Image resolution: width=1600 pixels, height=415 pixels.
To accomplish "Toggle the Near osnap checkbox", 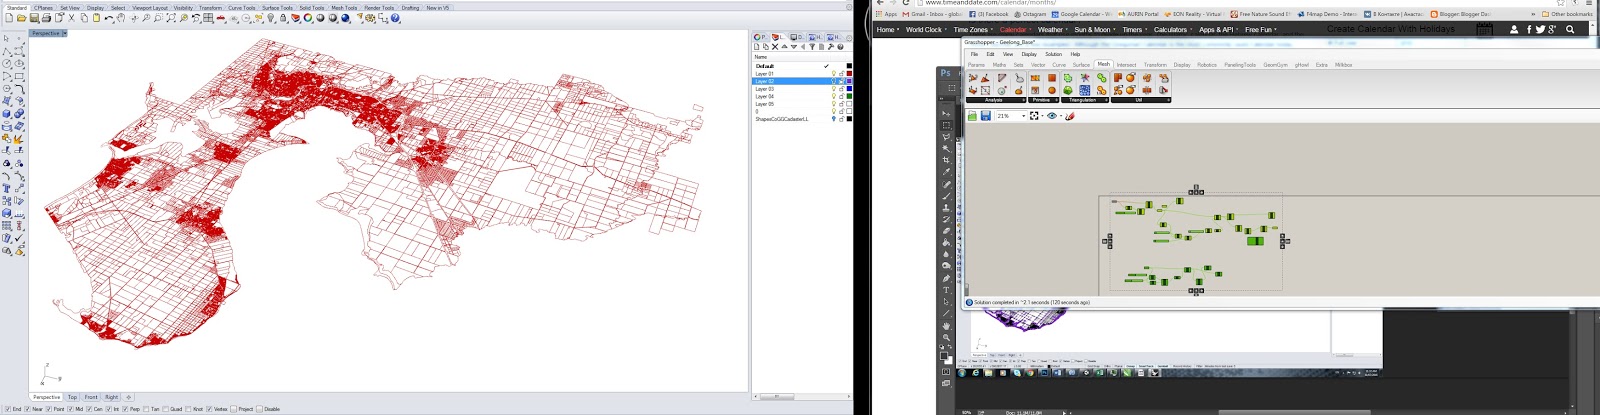I will (27, 409).
